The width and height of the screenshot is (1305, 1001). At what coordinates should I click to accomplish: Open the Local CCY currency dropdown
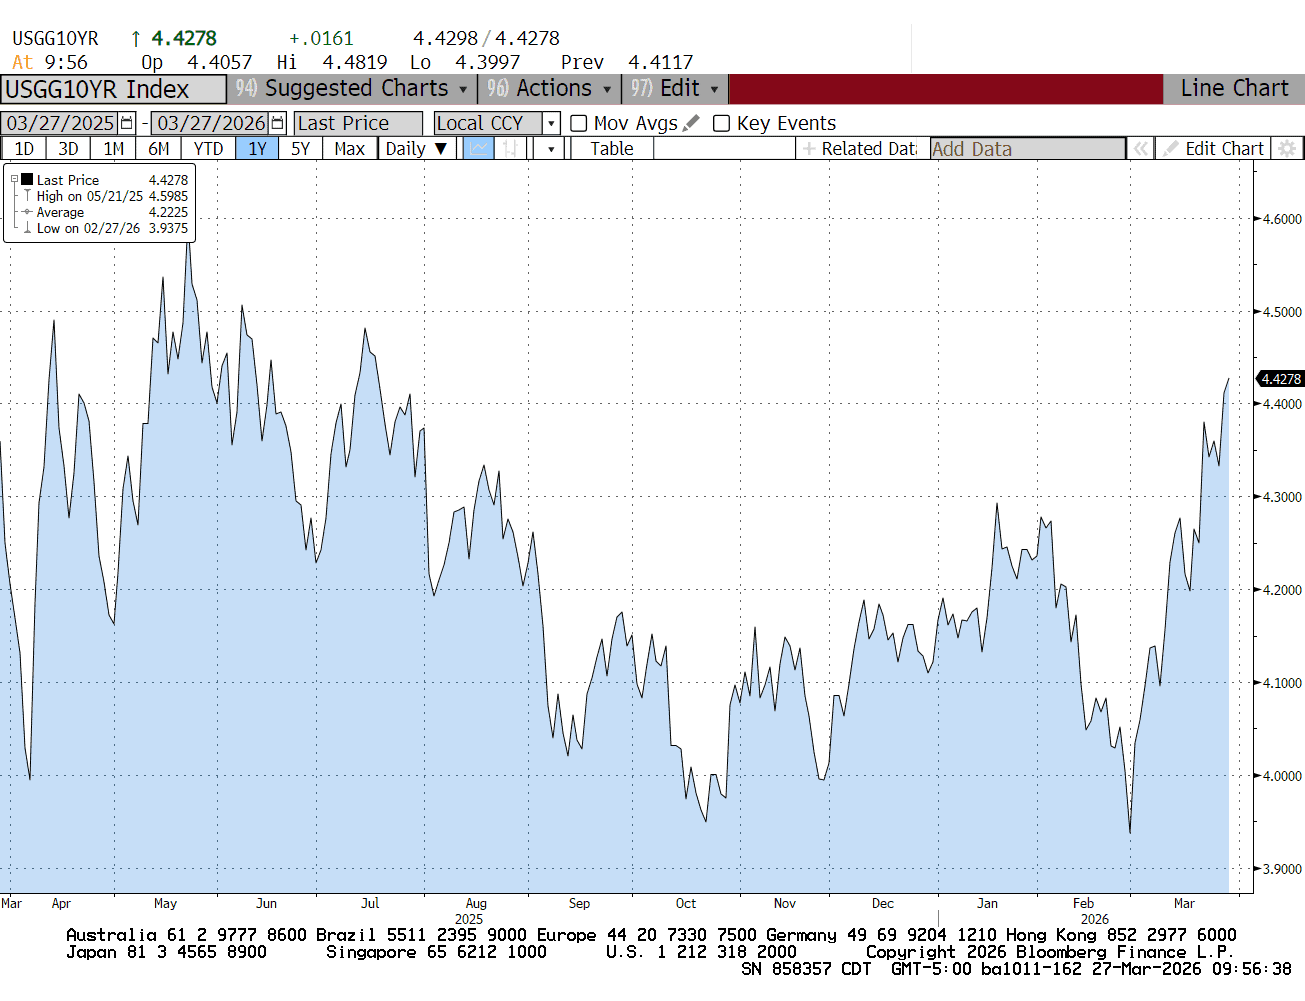[550, 123]
